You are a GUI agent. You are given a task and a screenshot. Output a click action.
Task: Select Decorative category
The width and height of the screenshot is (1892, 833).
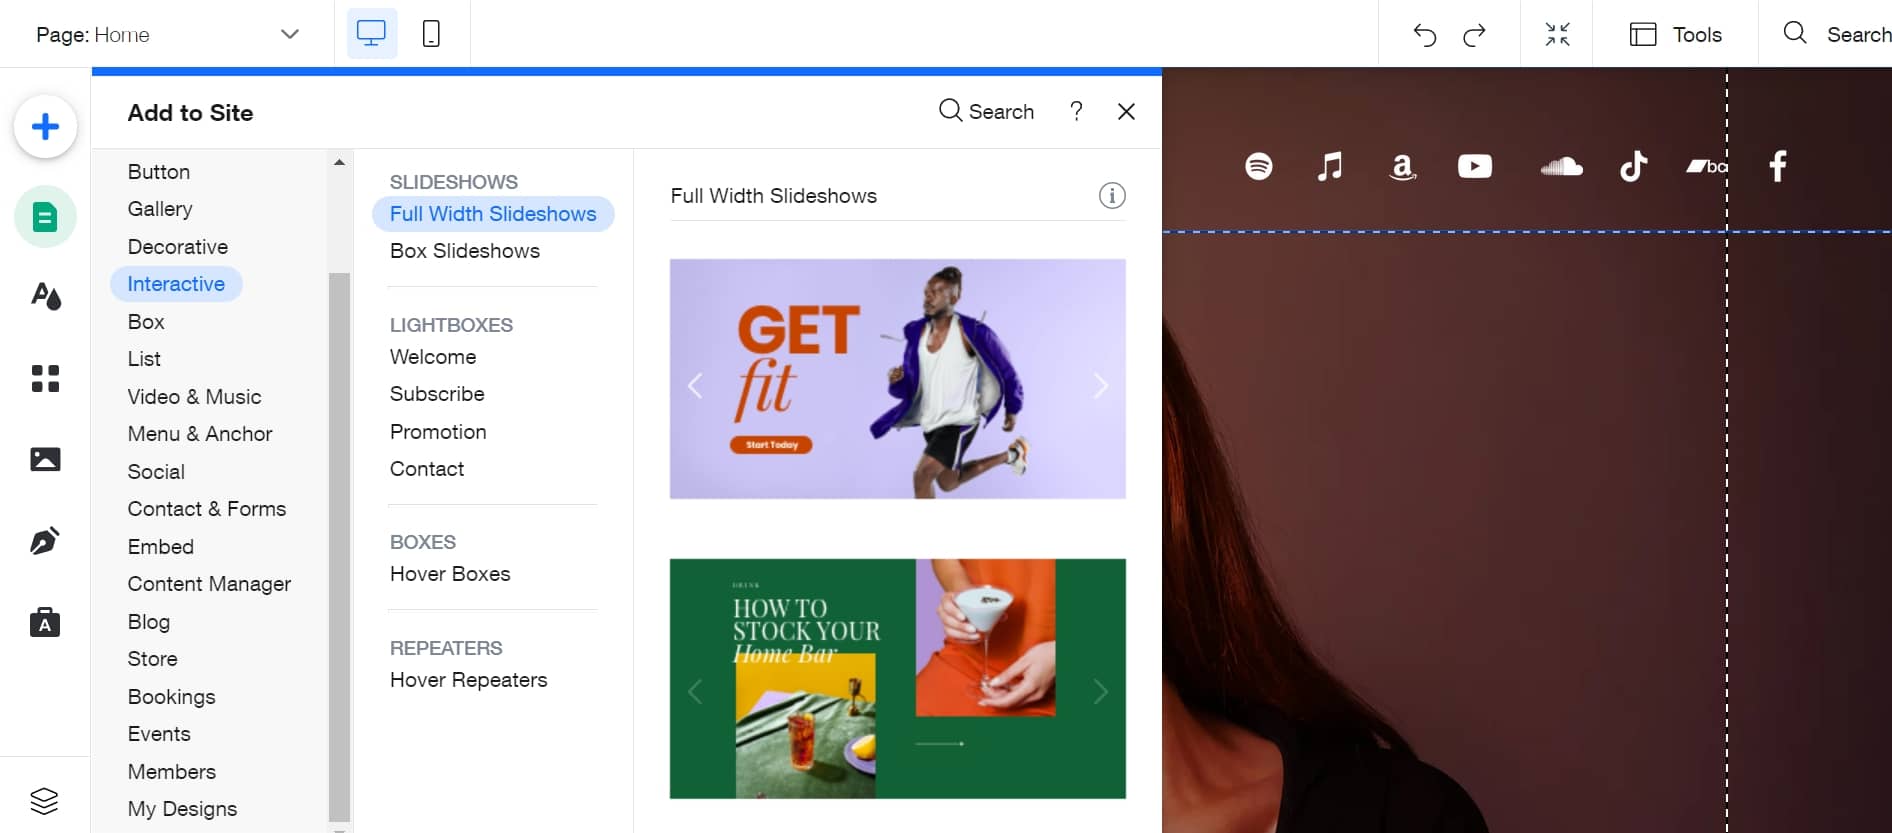coord(178,247)
